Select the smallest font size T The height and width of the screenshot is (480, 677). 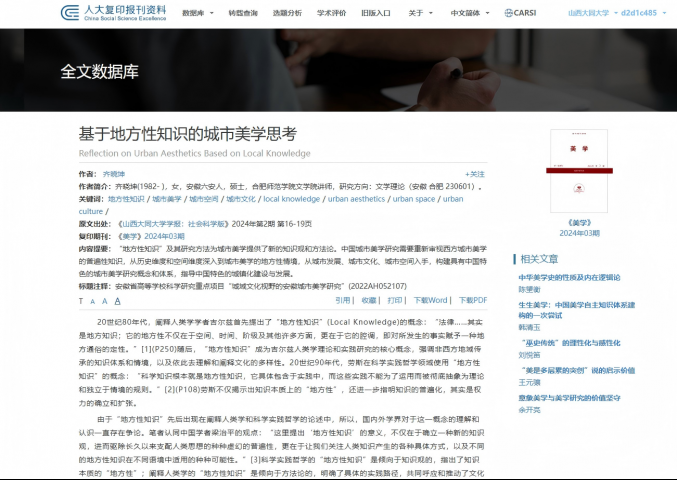[x=83, y=300]
